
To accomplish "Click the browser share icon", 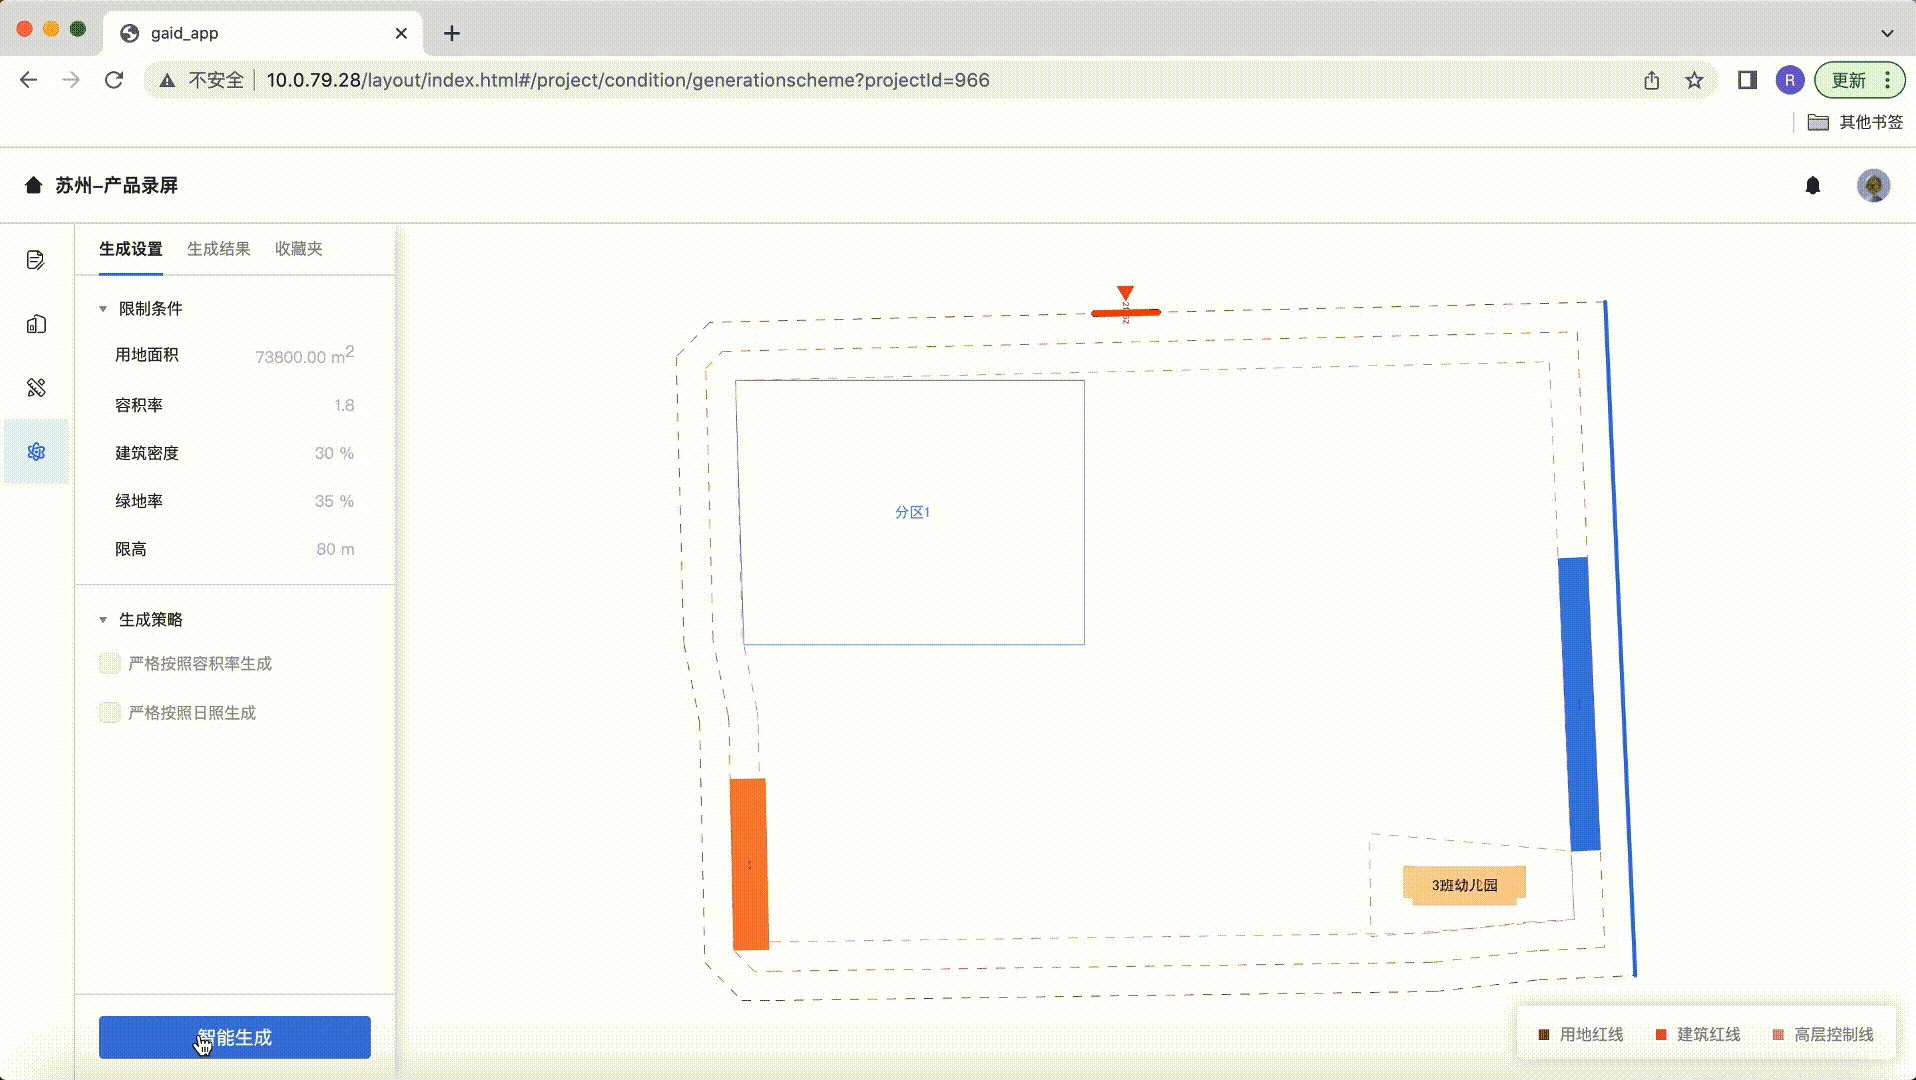I will click(1651, 80).
